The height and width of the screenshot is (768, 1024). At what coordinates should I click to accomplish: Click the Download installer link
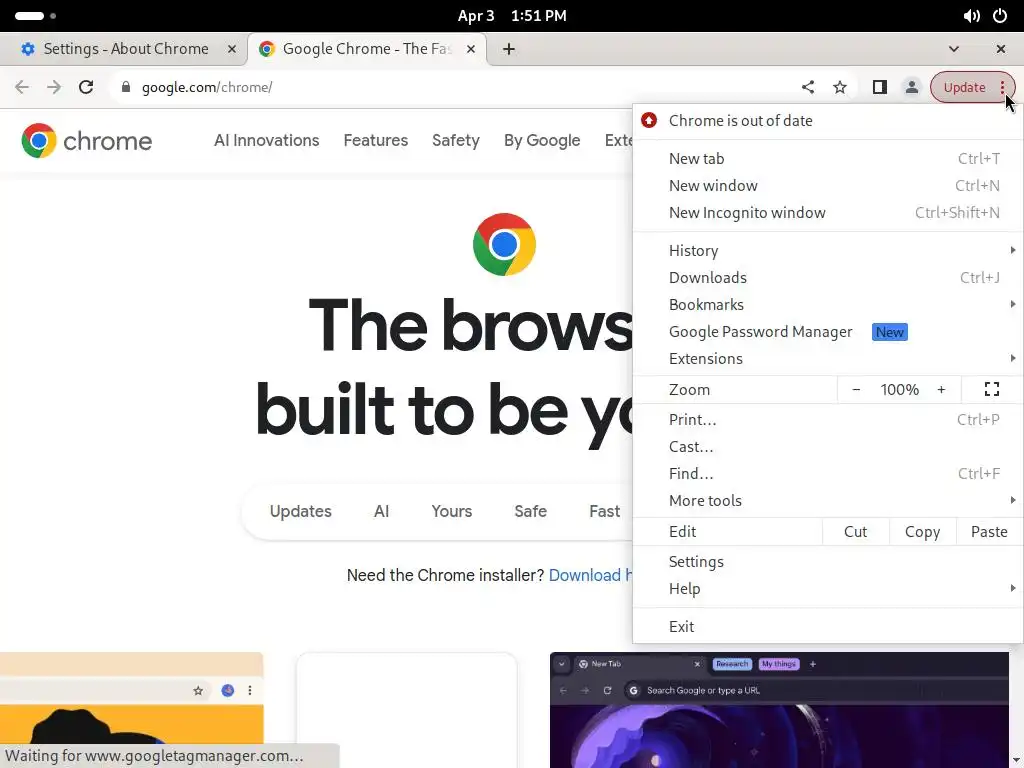point(590,575)
